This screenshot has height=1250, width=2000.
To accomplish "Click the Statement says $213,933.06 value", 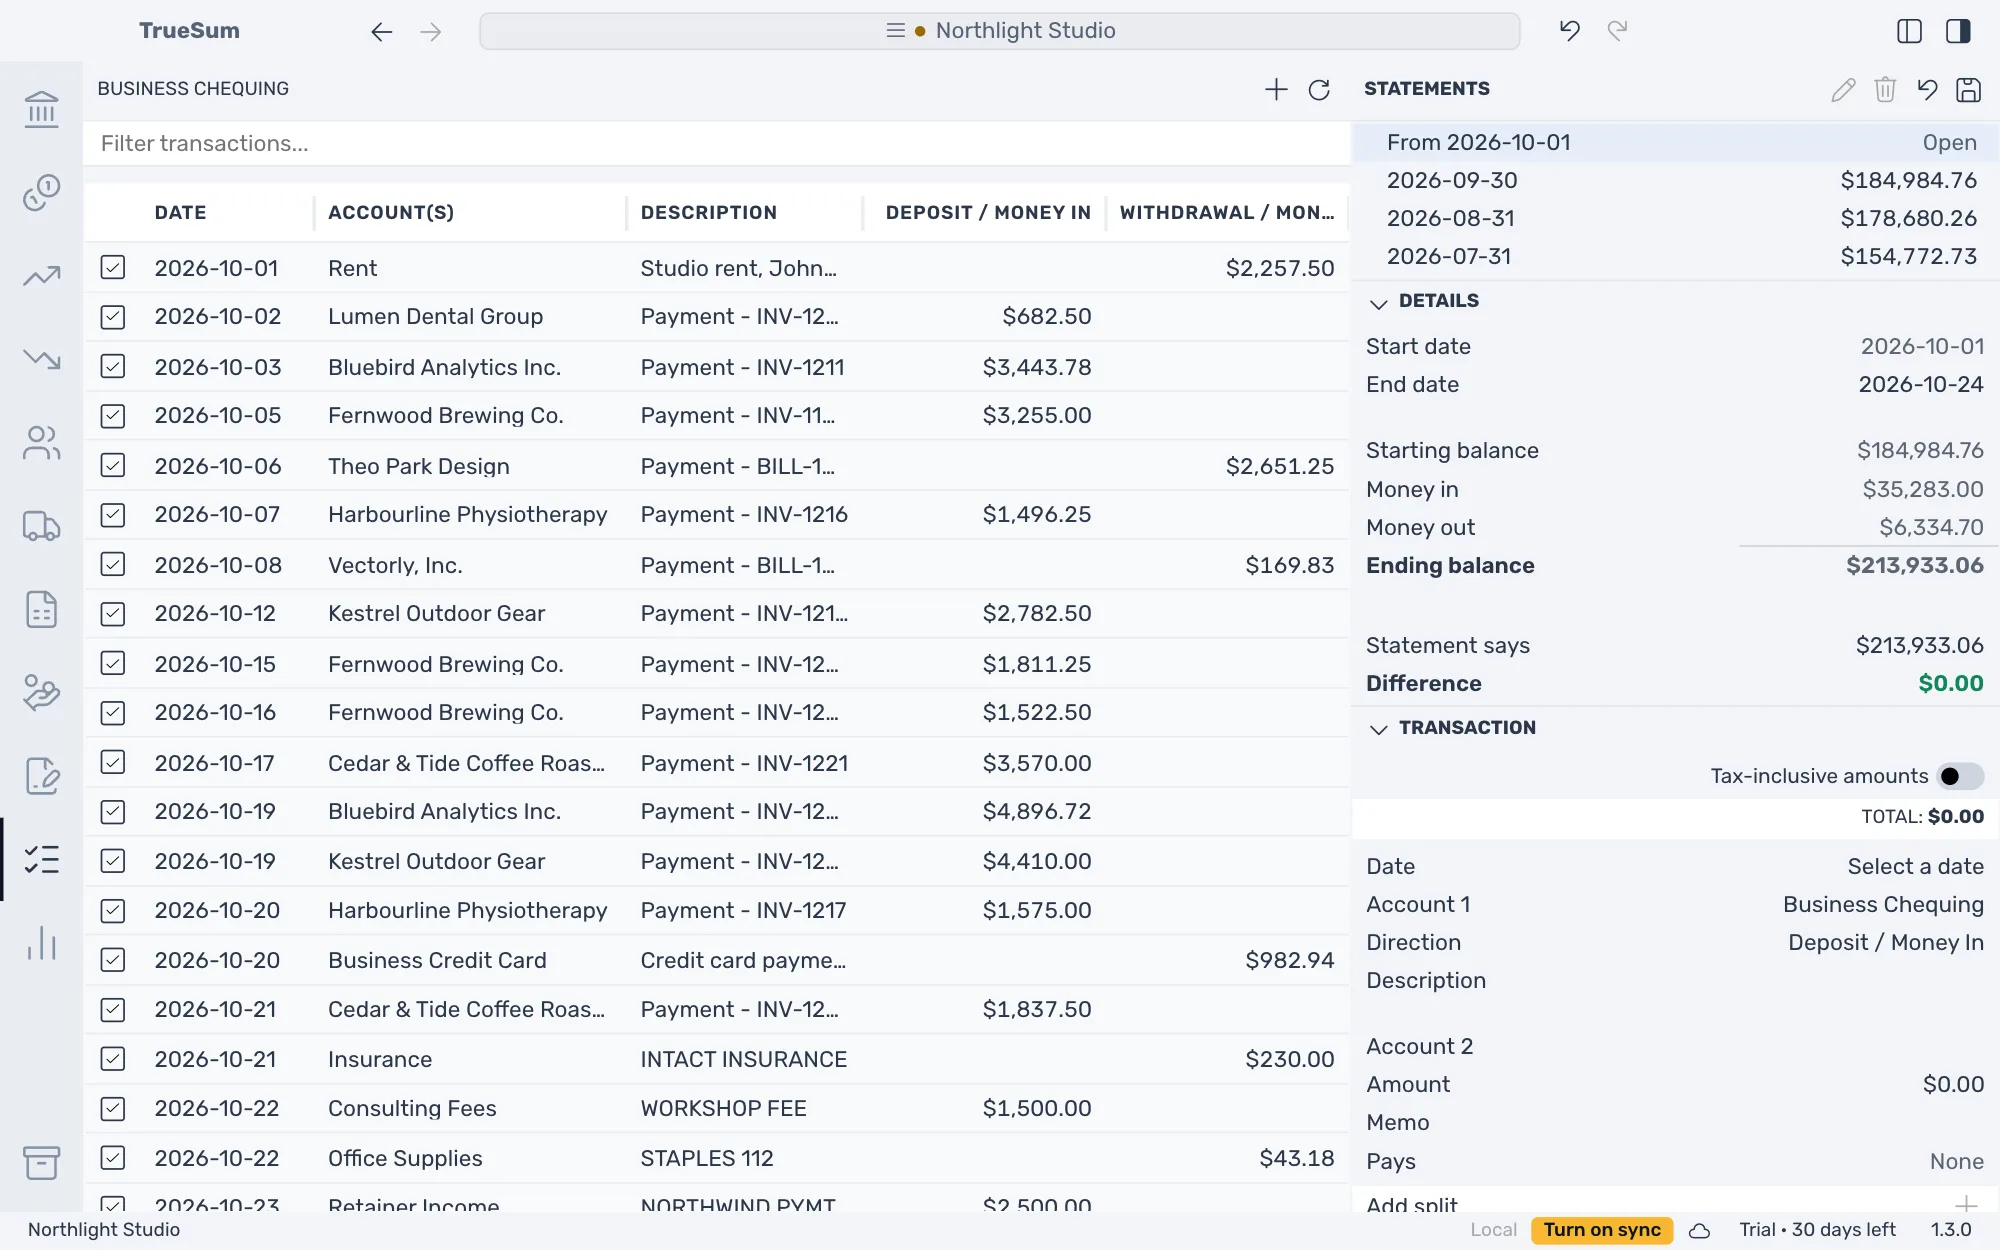I will pos(1919,645).
